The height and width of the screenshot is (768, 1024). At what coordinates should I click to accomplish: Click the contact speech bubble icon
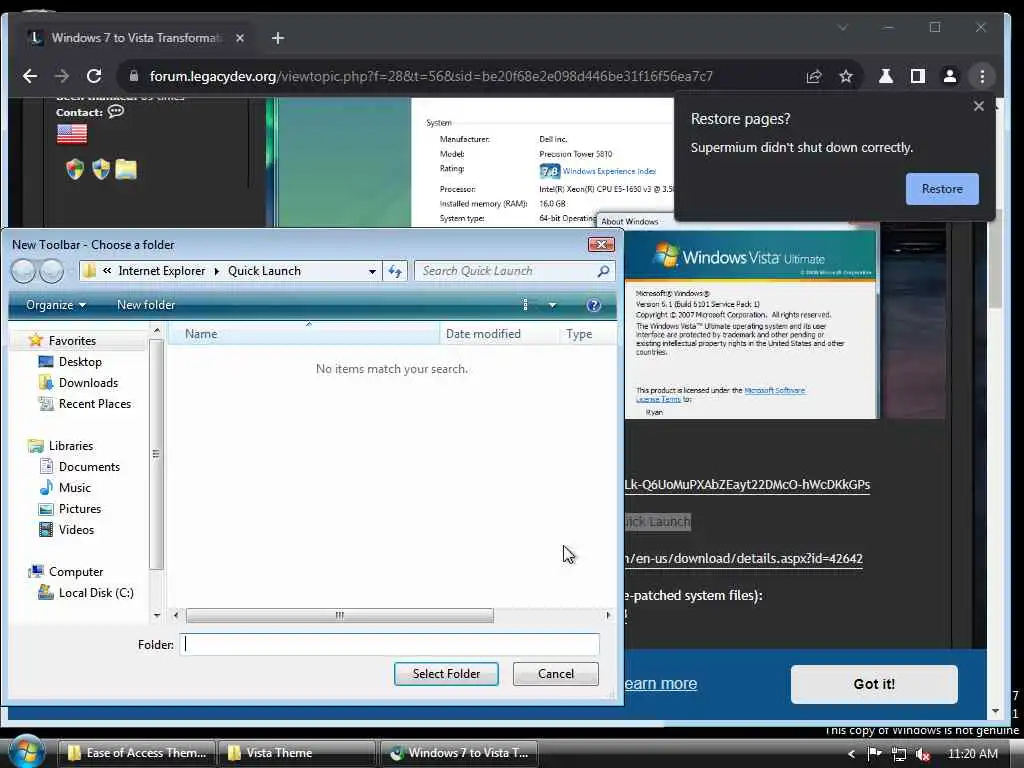[116, 112]
